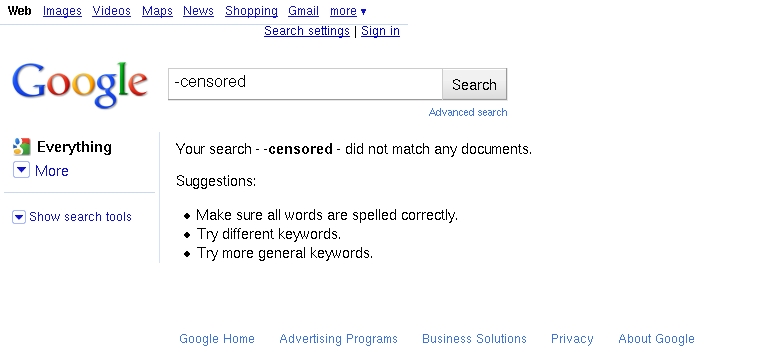Open Shopping results

point(251,11)
